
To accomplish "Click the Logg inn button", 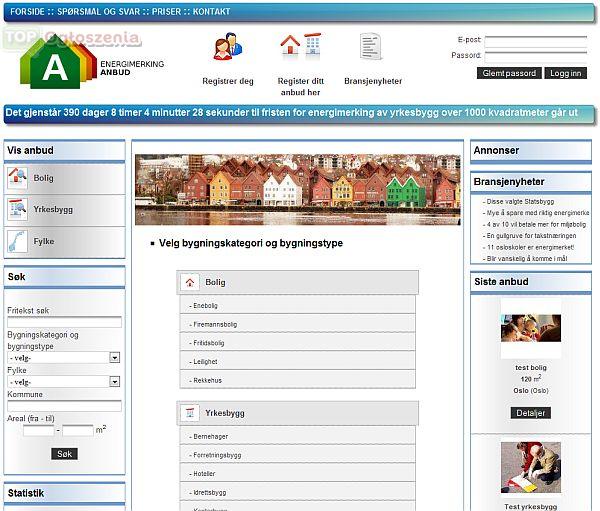I will tap(566, 73).
